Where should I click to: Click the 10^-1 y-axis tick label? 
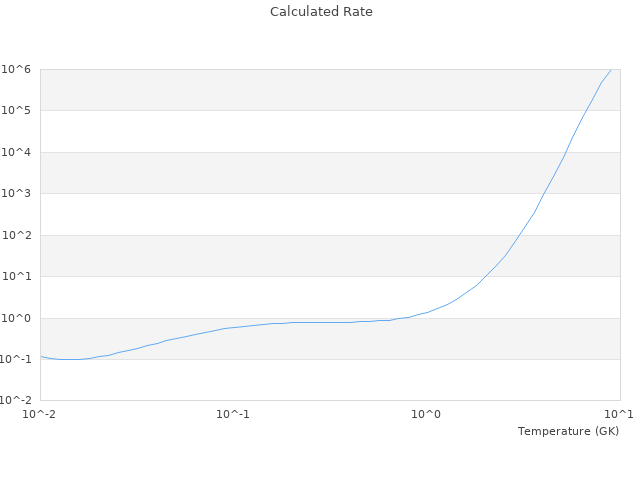click(x=16, y=359)
